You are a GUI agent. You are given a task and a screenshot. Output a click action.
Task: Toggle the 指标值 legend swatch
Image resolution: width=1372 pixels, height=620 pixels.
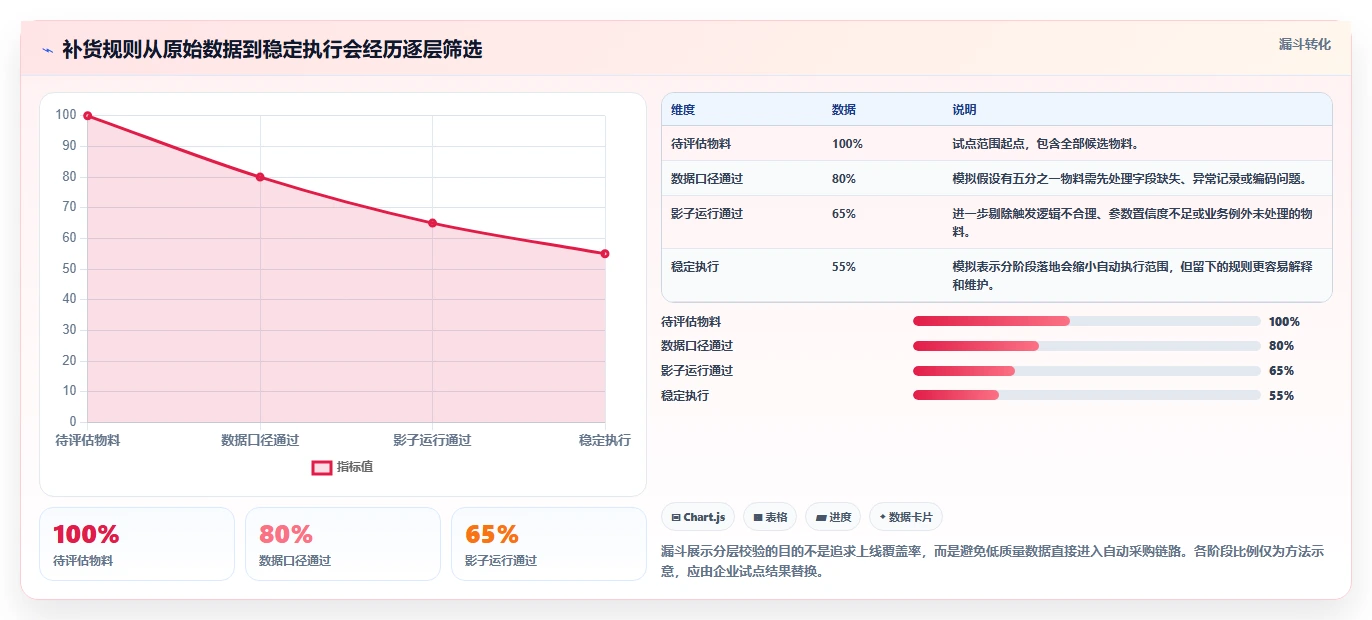pos(322,467)
